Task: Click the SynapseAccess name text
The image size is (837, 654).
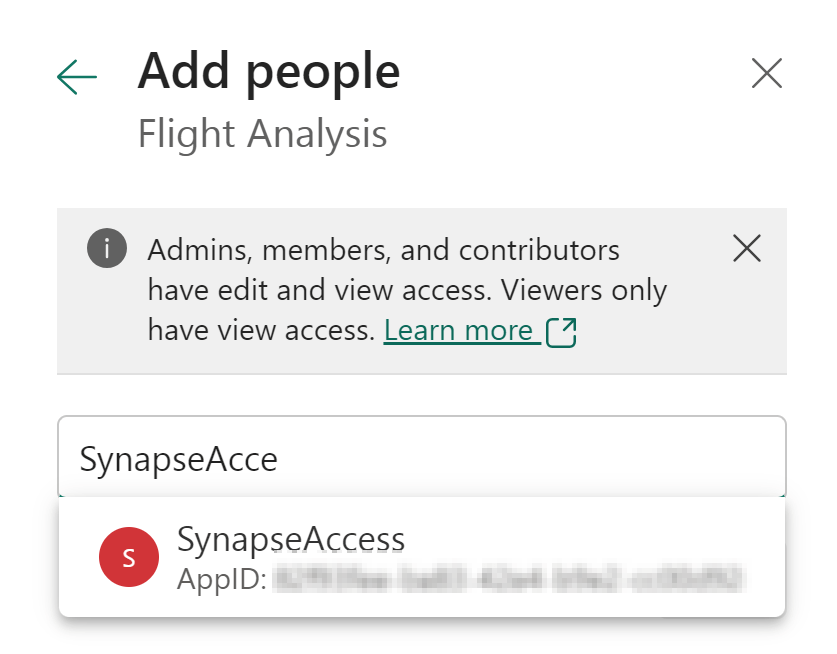Action: (x=290, y=539)
